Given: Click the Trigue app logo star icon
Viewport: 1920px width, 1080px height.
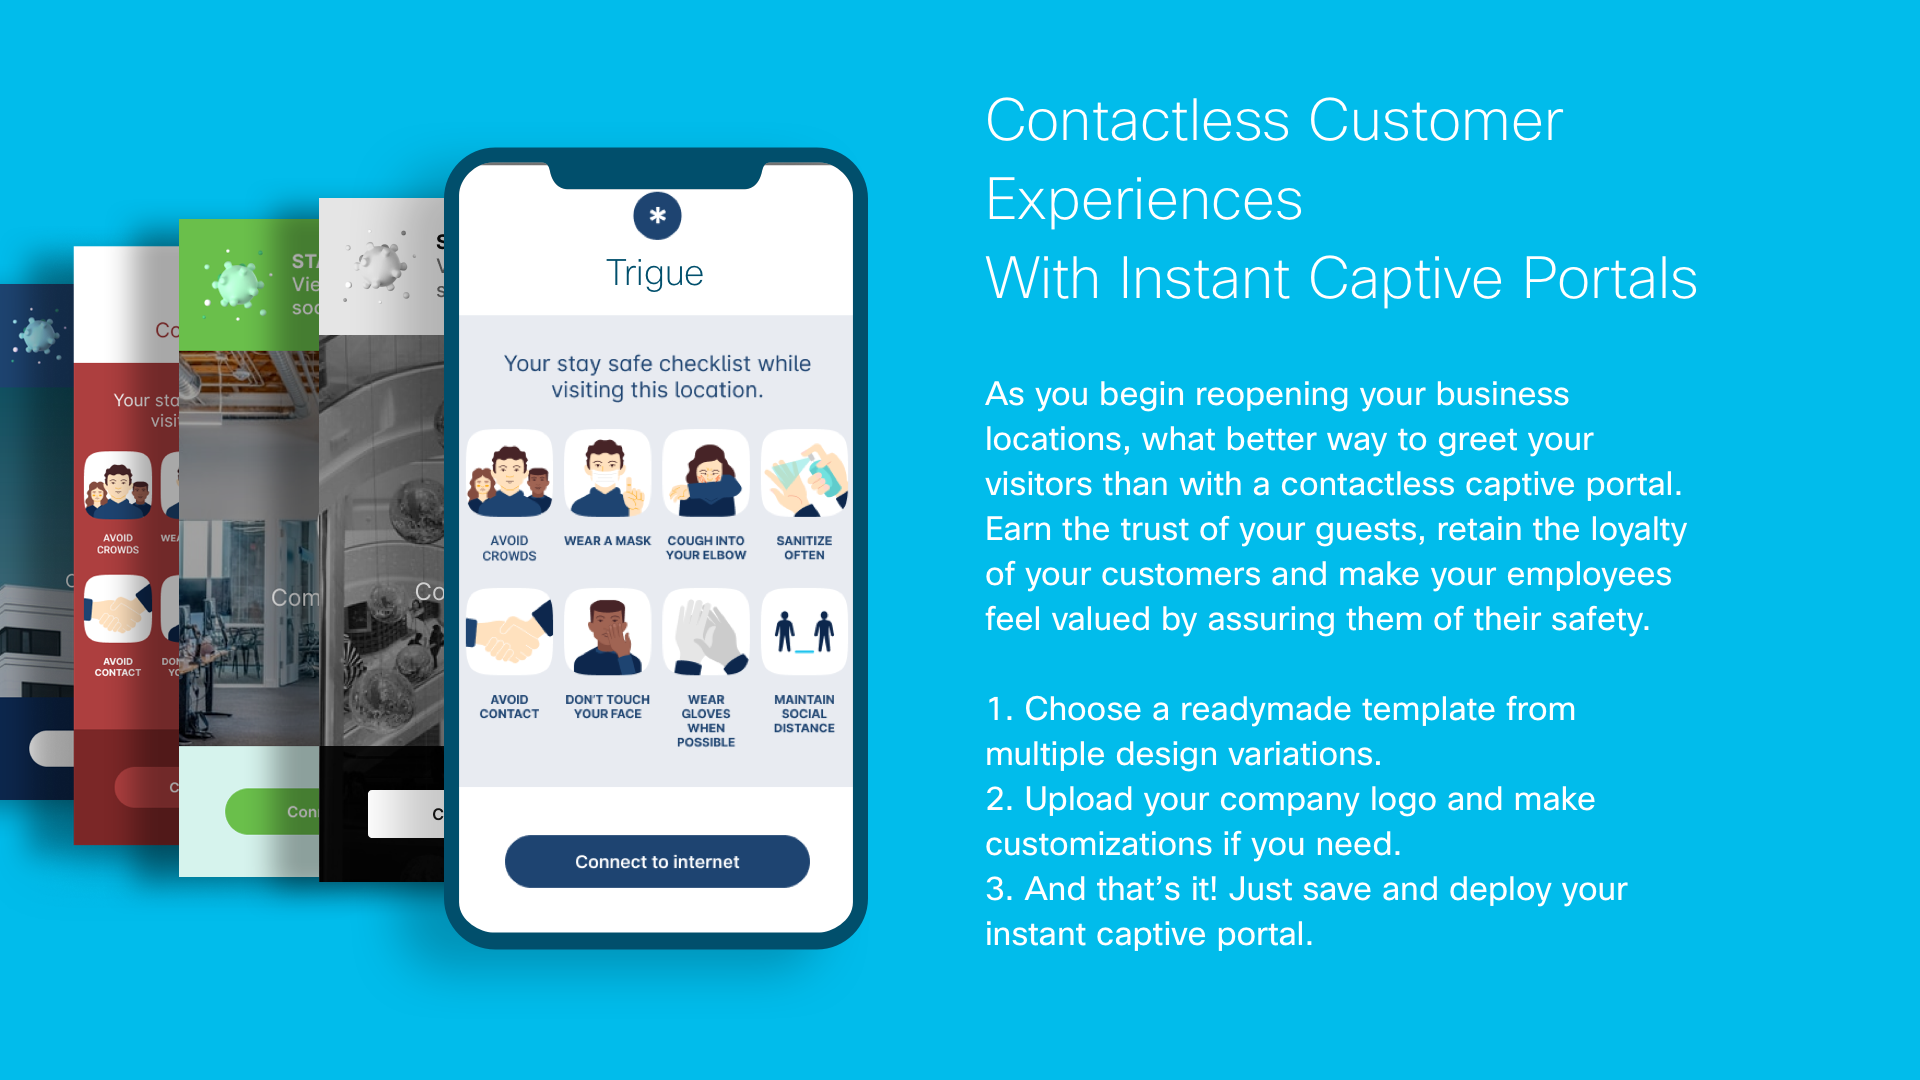Looking at the screenshot, I should (655, 215).
